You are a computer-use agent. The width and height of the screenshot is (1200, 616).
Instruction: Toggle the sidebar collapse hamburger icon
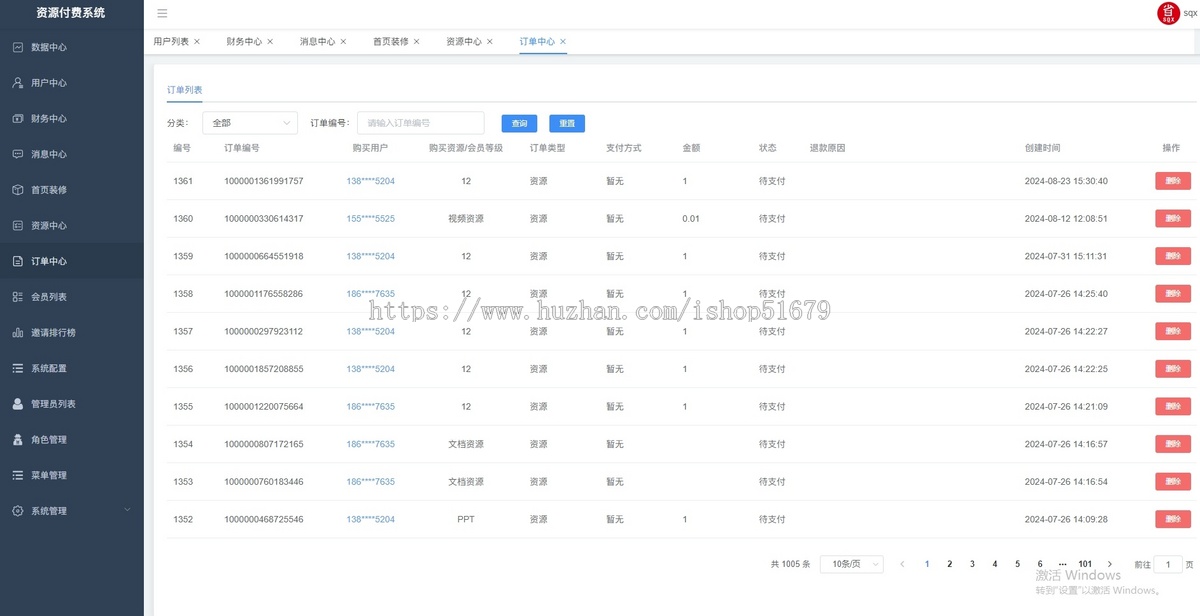tap(162, 13)
